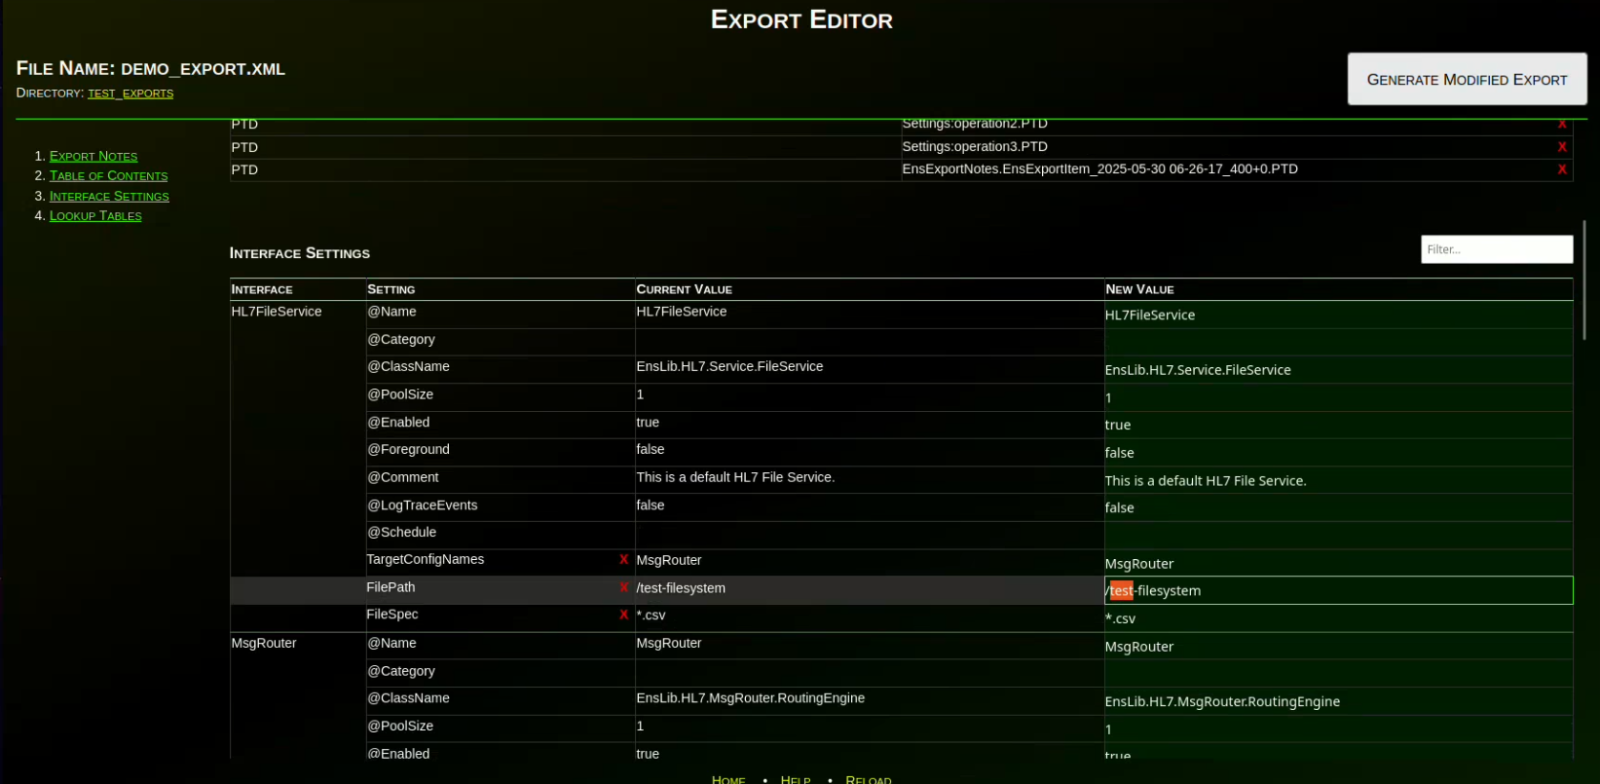Open the Help link in footer
Viewport: 1600px width, 784px height.
coord(795,779)
